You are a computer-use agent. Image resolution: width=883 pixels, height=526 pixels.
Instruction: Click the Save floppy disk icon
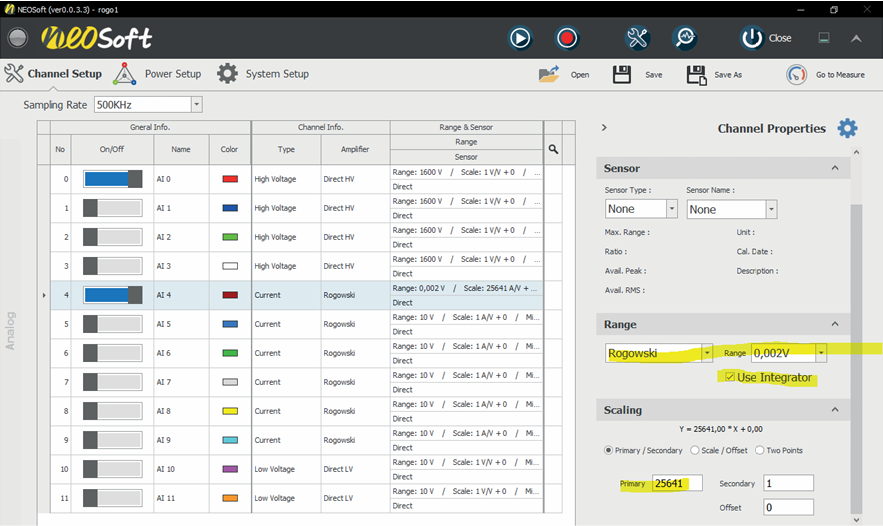(622, 74)
